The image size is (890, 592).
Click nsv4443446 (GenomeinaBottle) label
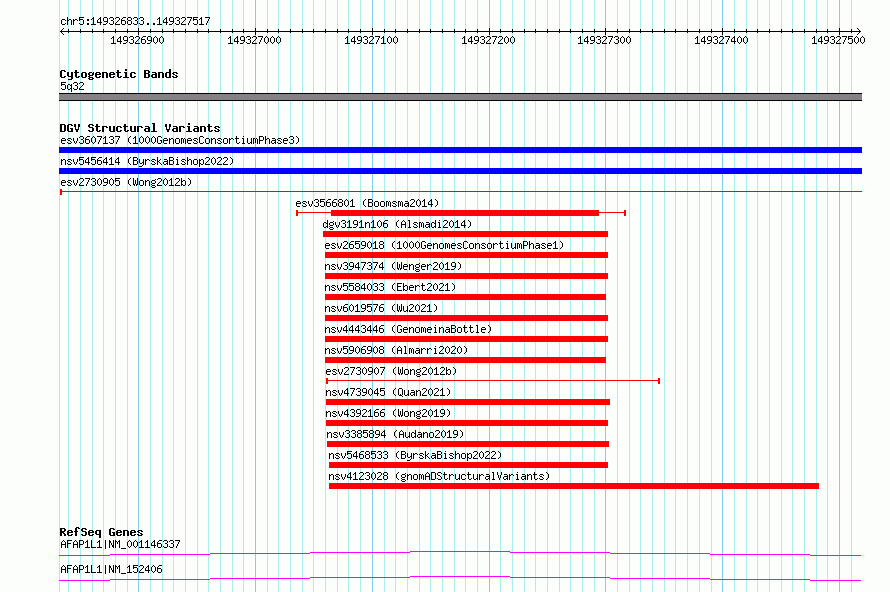(x=408, y=329)
